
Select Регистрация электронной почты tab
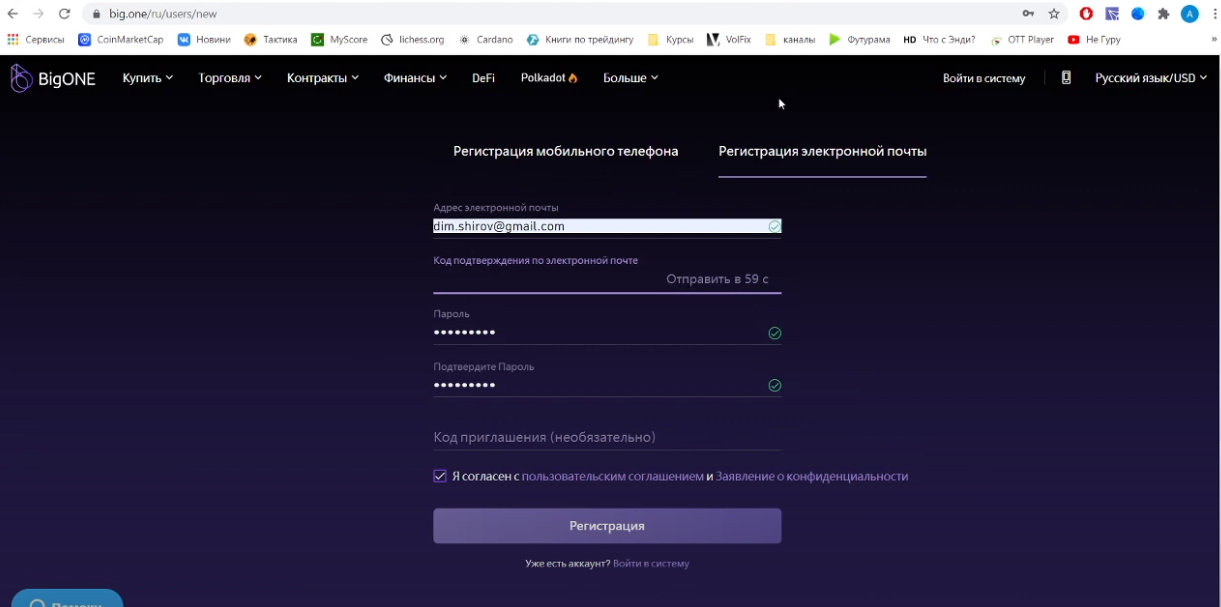822,151
